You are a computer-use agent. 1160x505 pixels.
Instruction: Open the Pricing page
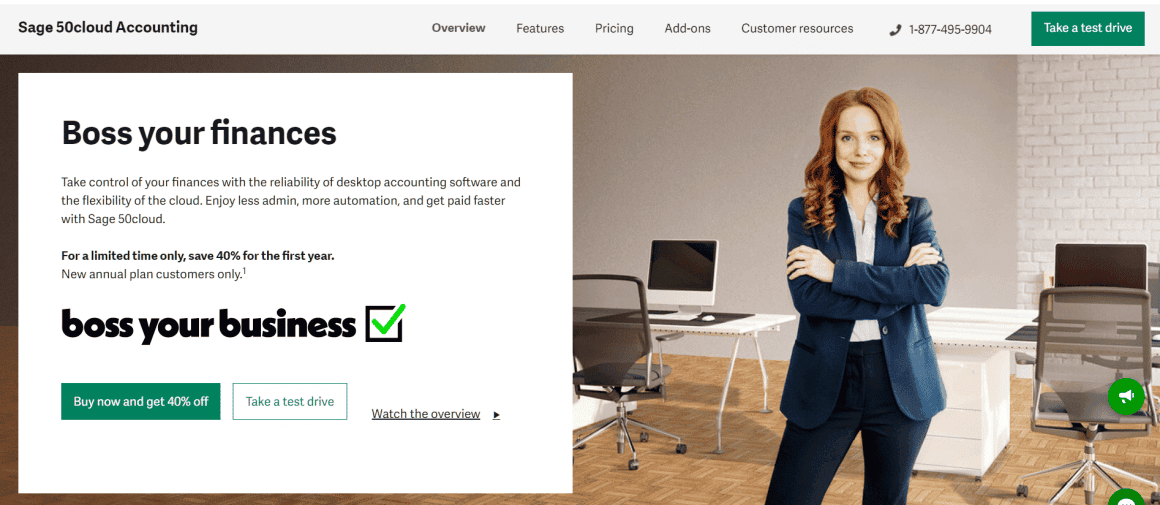tap(614, 29)
